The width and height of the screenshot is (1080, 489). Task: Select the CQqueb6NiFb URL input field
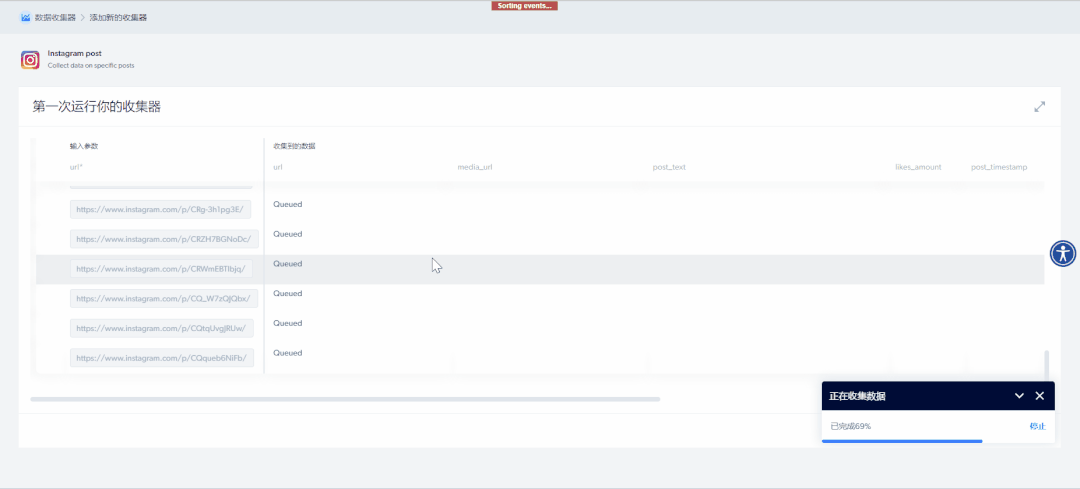(x=162, y=357)
